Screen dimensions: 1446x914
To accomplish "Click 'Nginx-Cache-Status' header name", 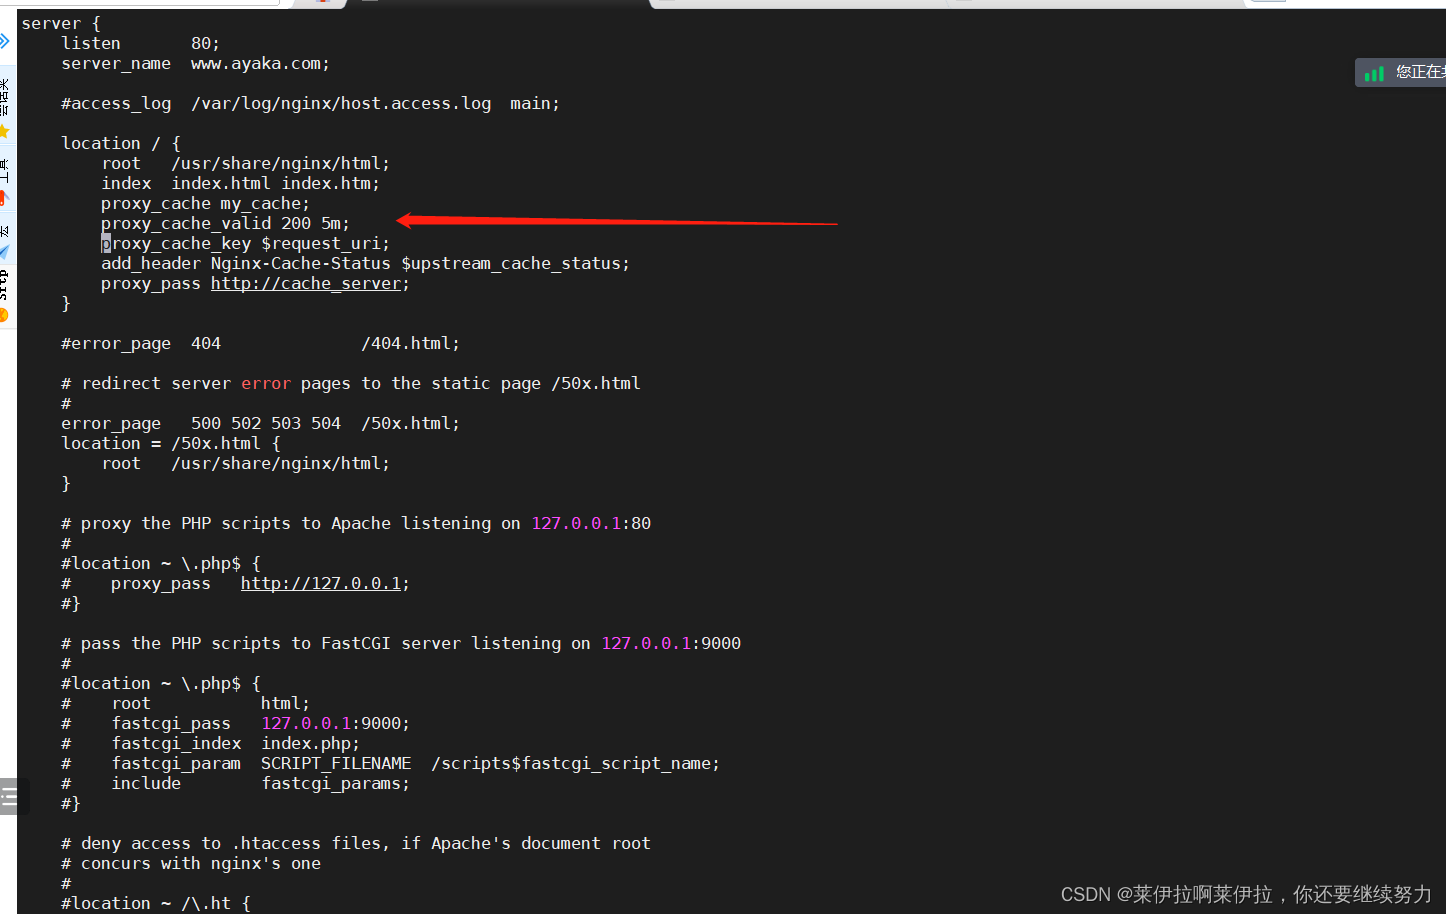I will point(301,264).
